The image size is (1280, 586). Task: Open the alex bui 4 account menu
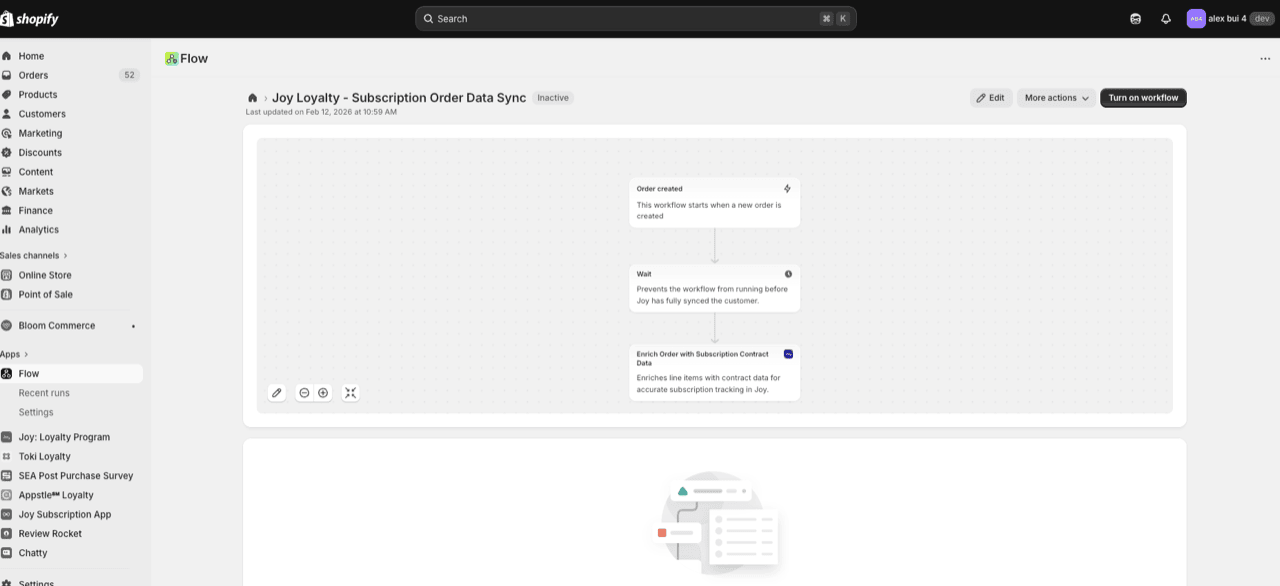pos(1230,19)
